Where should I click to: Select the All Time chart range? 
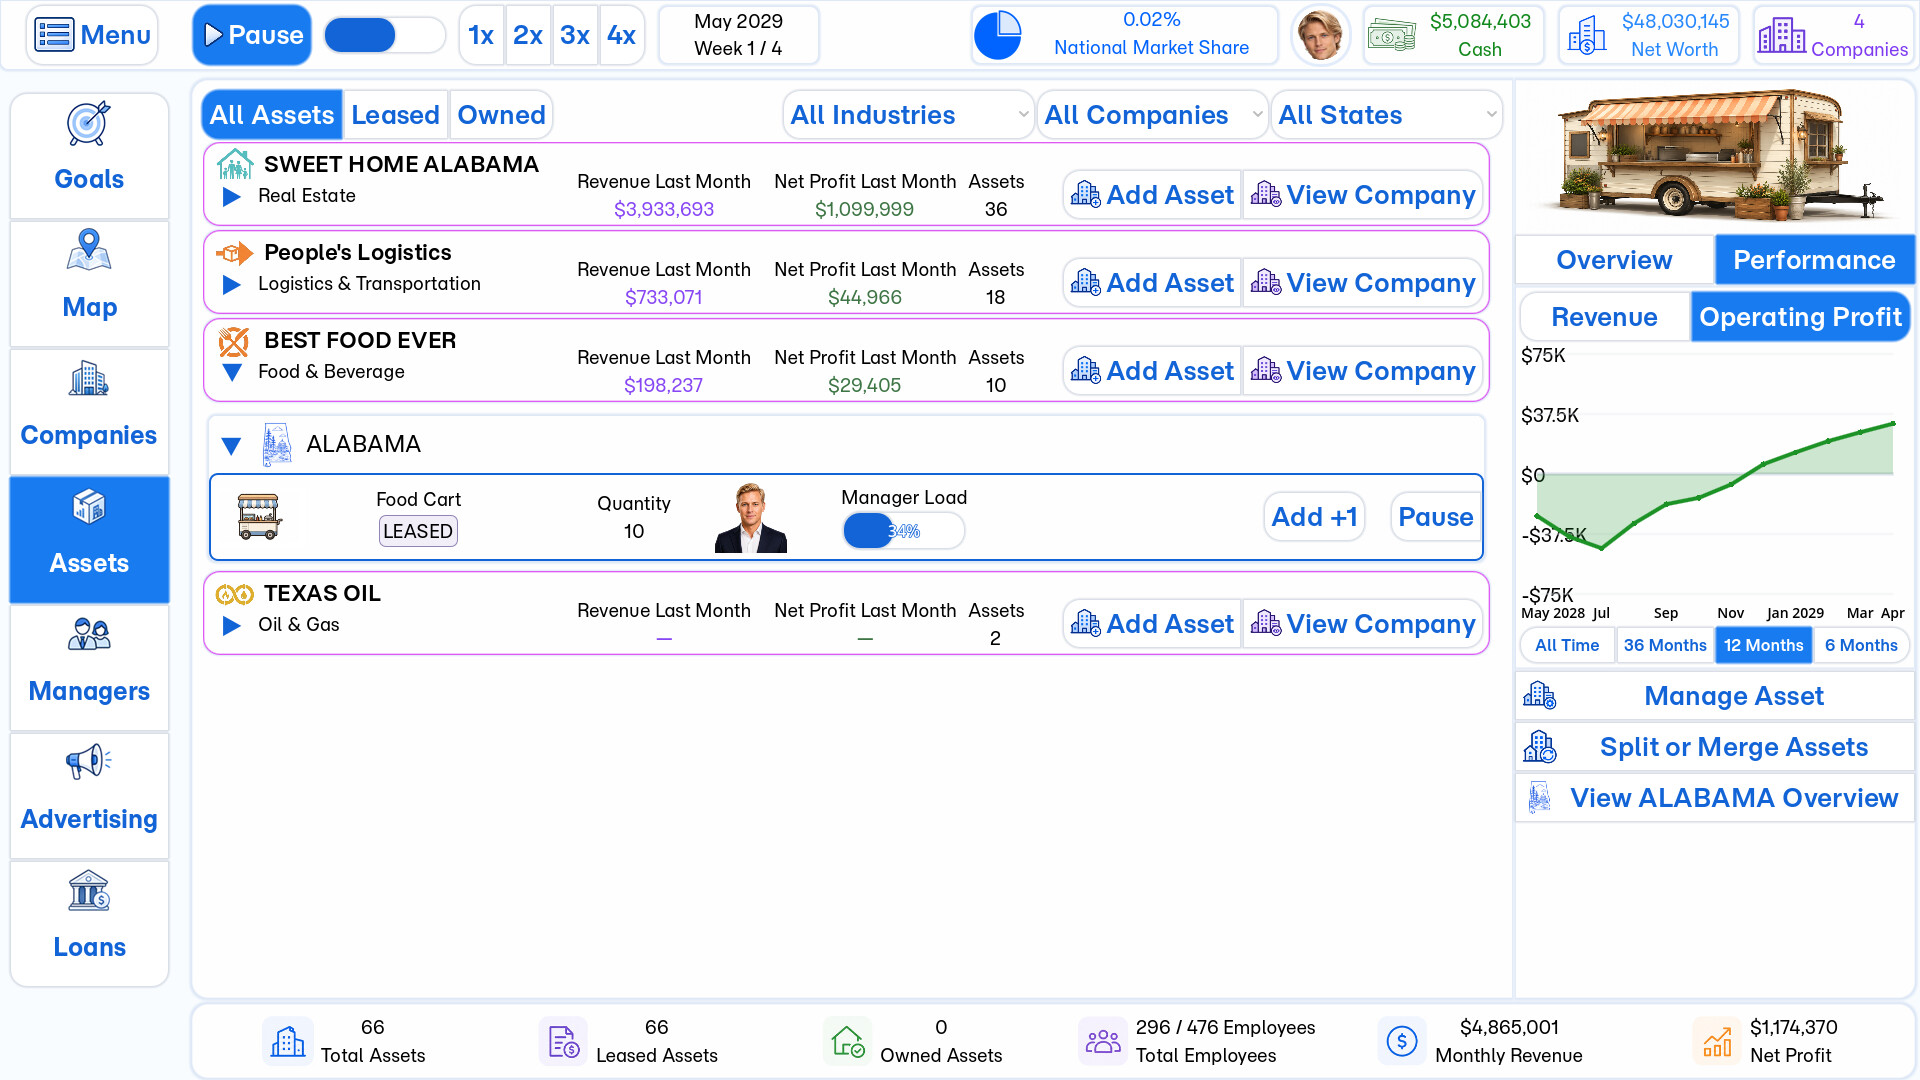tap(1567, 645)
